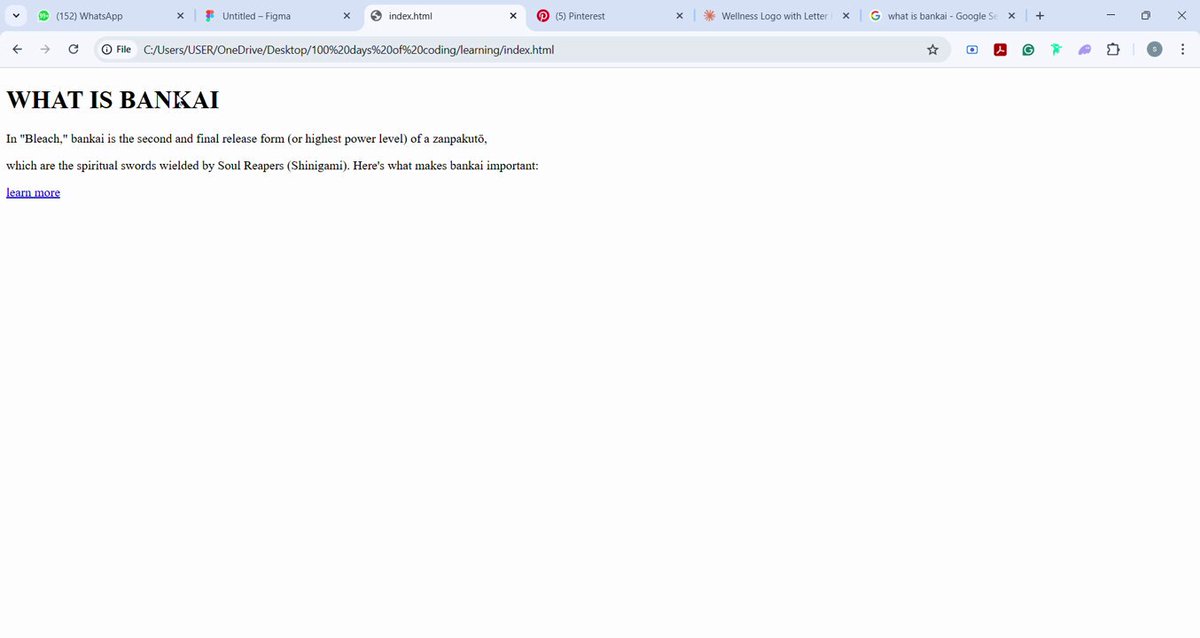Image resolution: width=1200 pixels, height=638 pixels.
Task: Click the line starting which are the spiritual swords
Action: 272,165
